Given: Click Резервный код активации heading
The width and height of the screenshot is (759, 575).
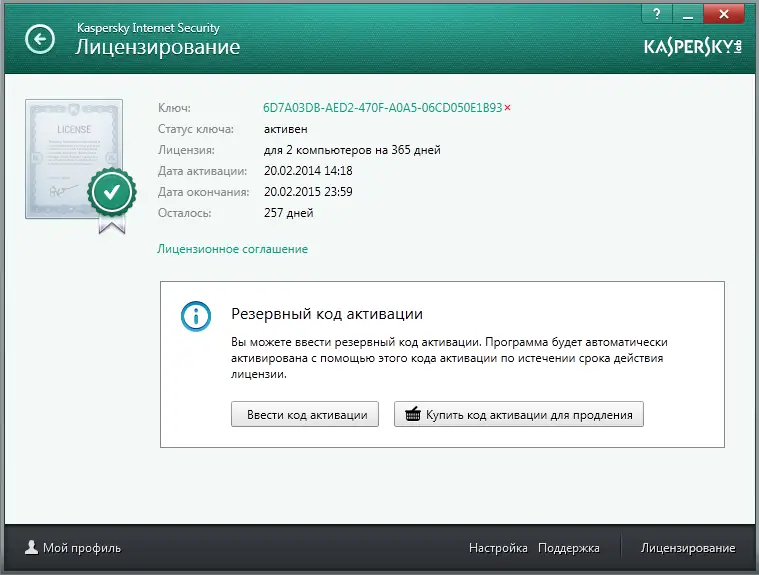Looking at the screenshot, I should click(327, 314).
